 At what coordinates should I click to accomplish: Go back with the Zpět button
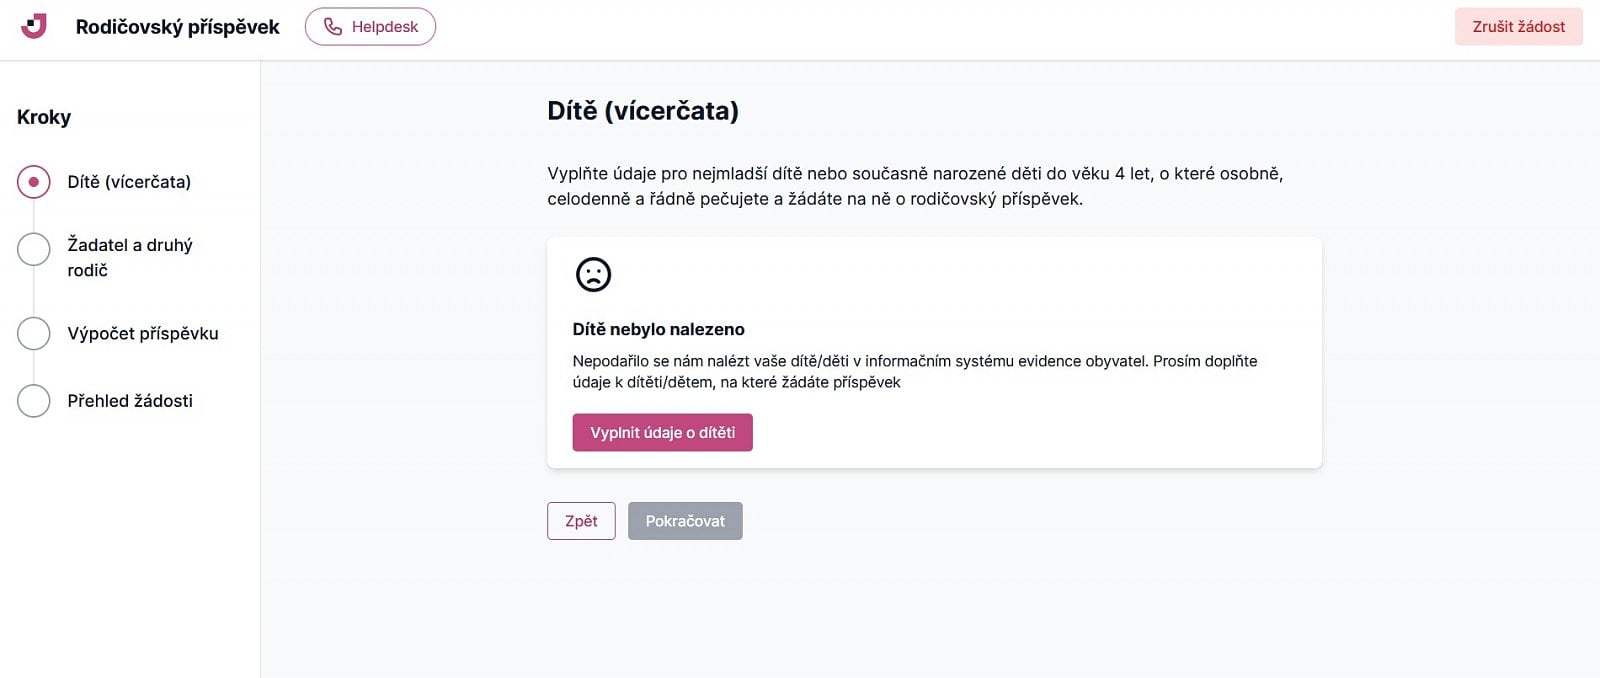[581, 521]
